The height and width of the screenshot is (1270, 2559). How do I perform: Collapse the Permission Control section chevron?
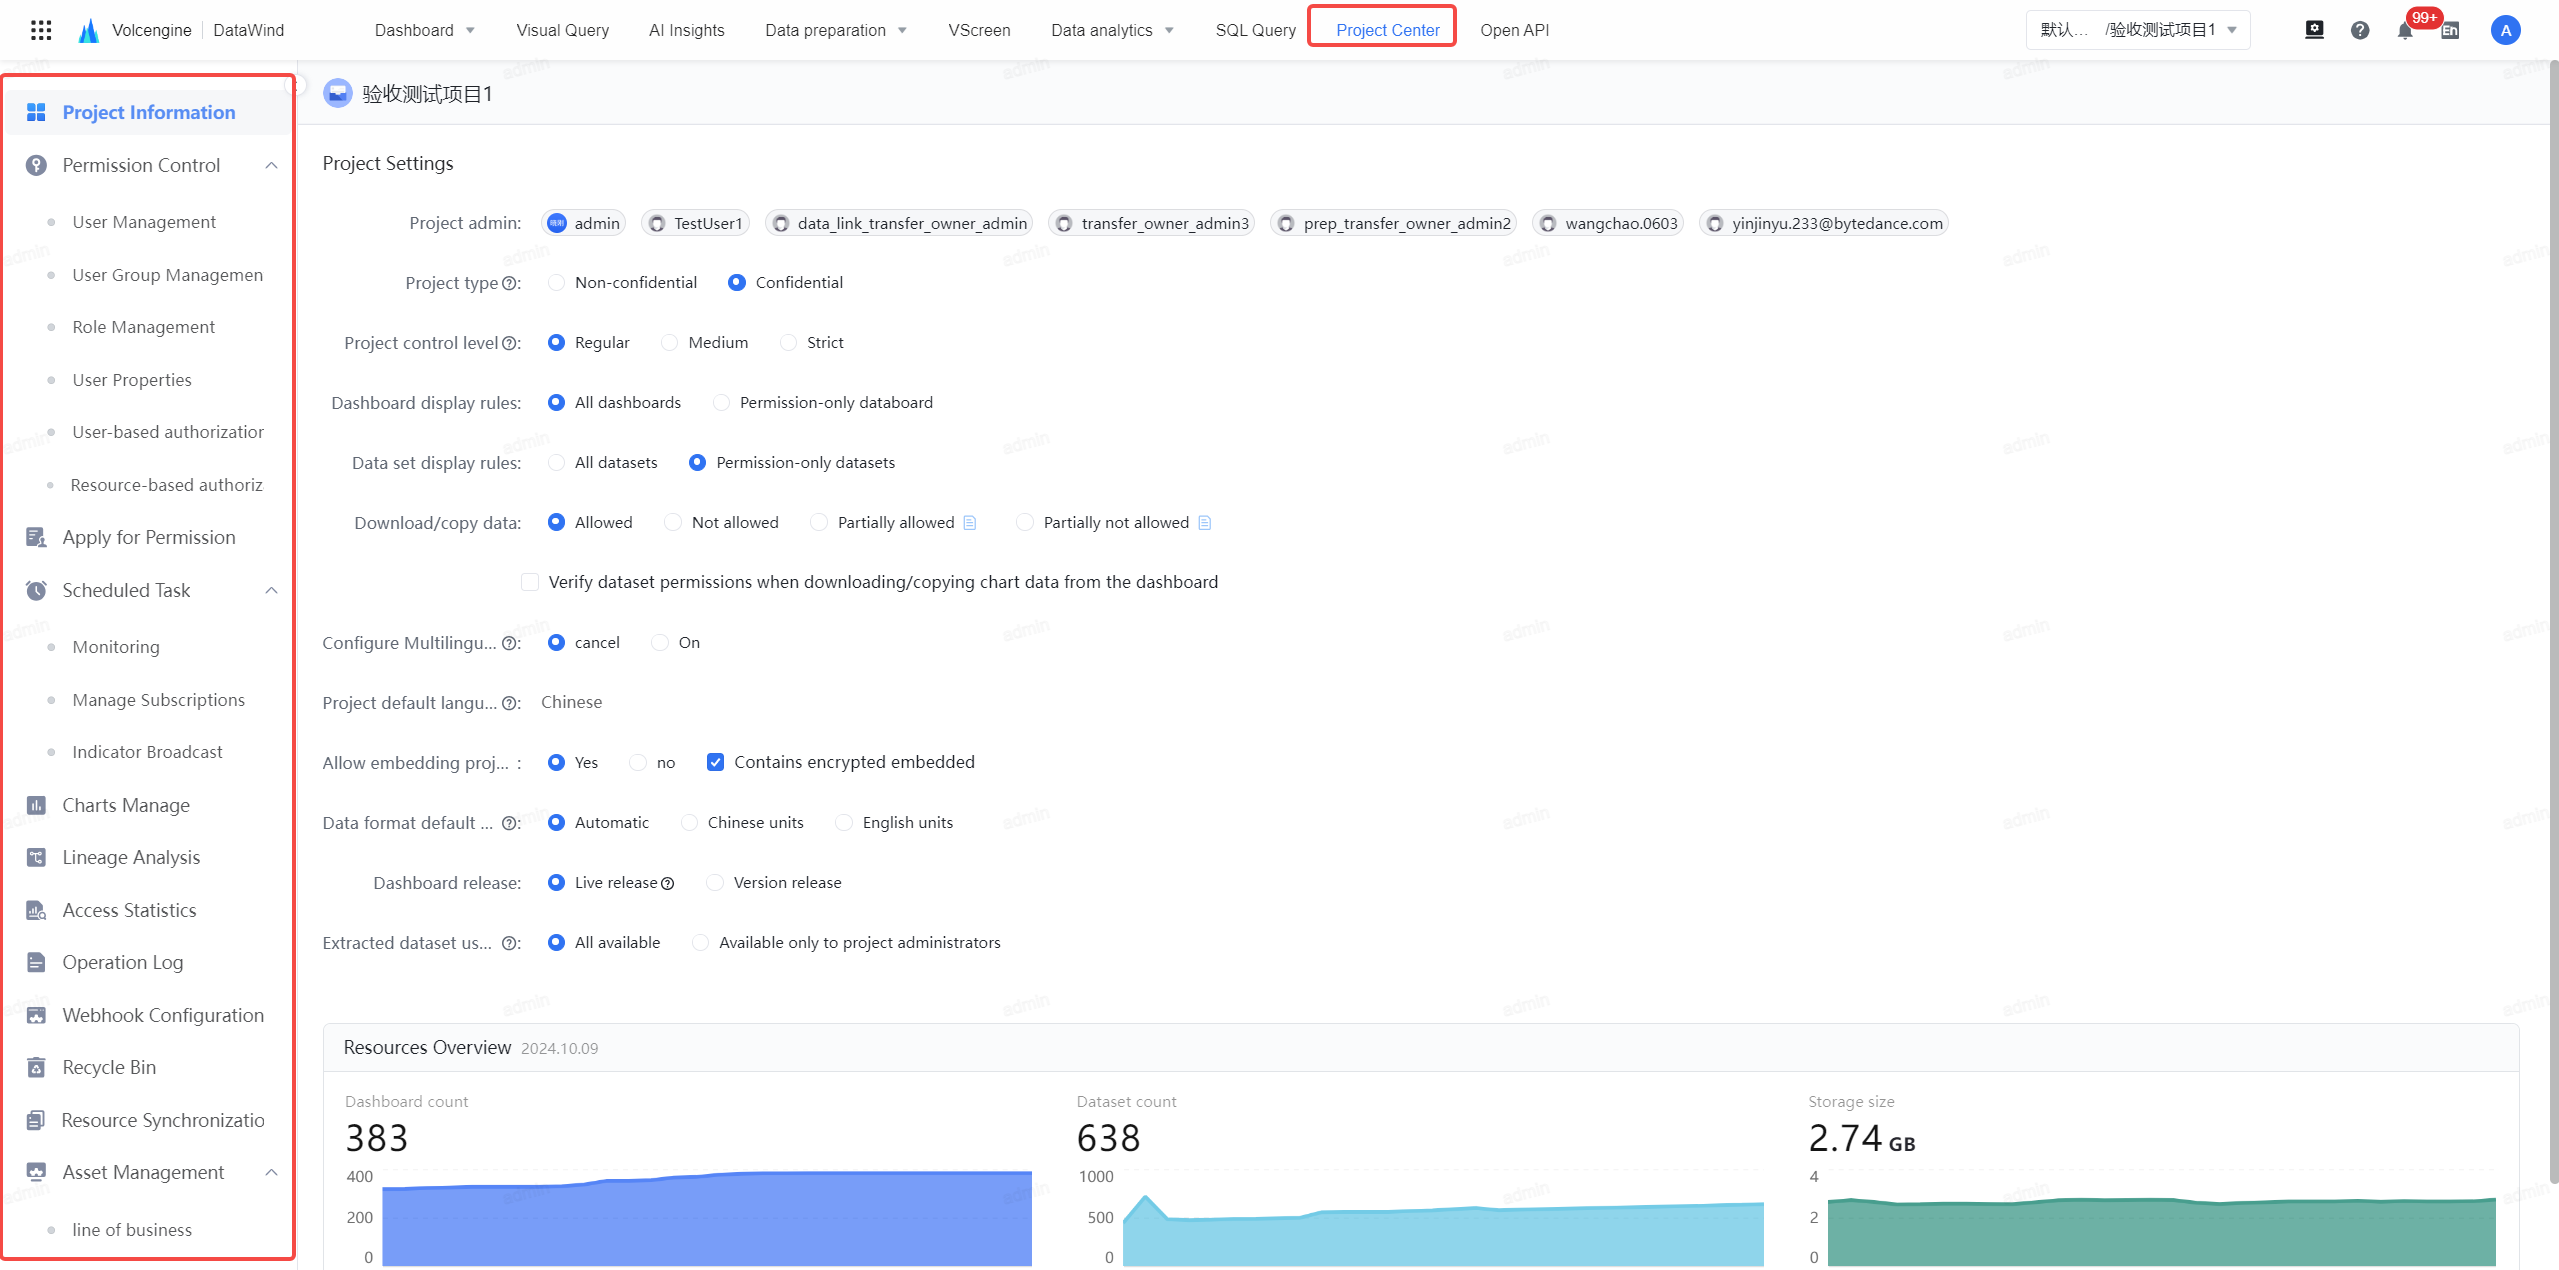271,165
